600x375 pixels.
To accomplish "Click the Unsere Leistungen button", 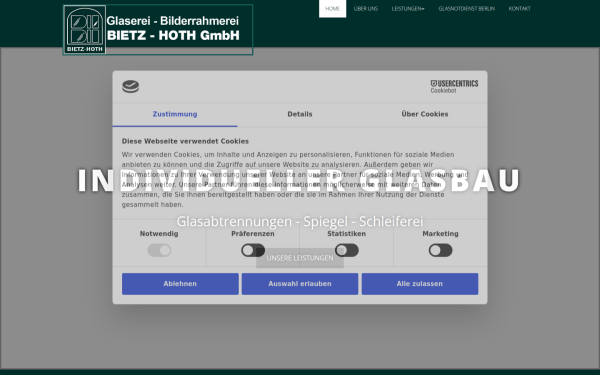I will coord(300,258).
